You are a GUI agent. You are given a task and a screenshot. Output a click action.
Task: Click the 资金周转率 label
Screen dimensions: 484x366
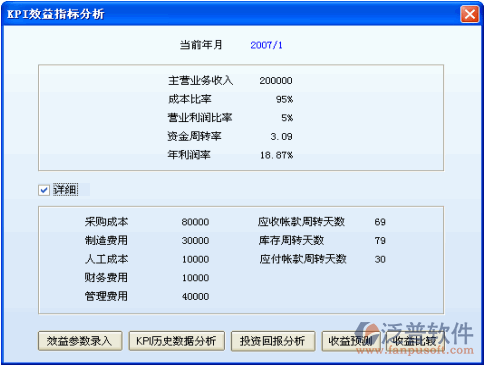[194, 136]
